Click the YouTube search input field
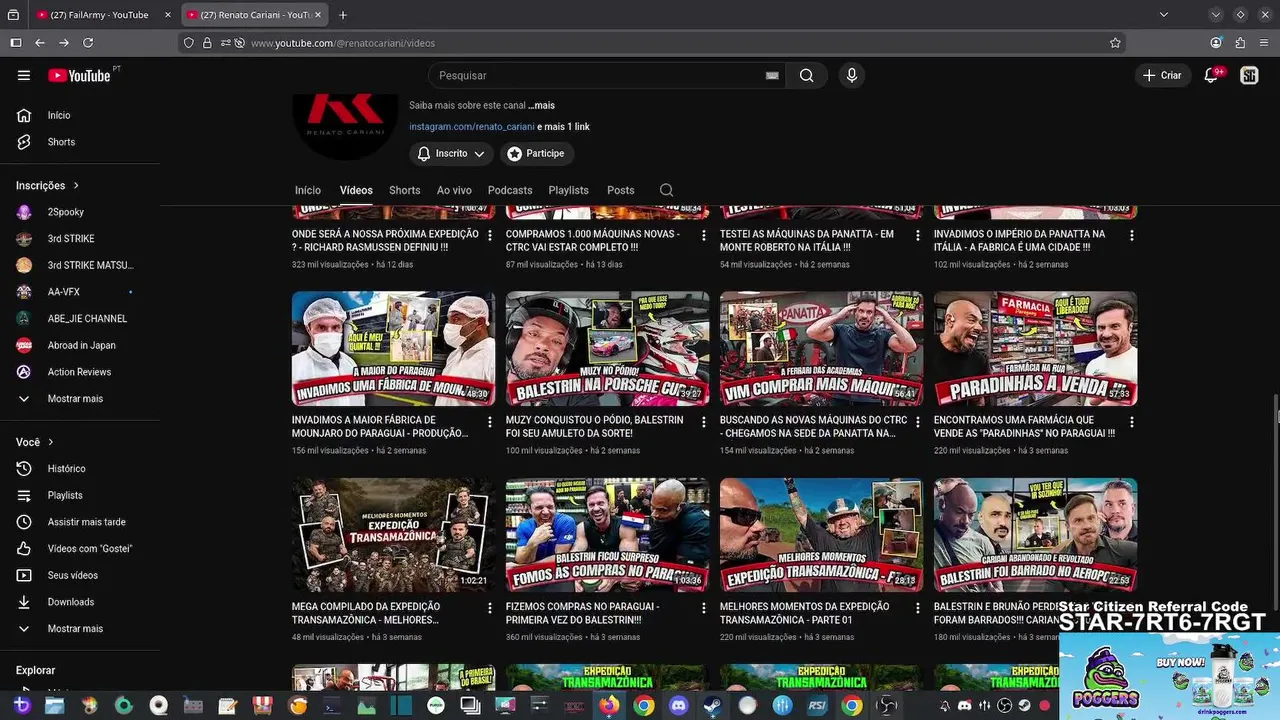 point(595,75)
